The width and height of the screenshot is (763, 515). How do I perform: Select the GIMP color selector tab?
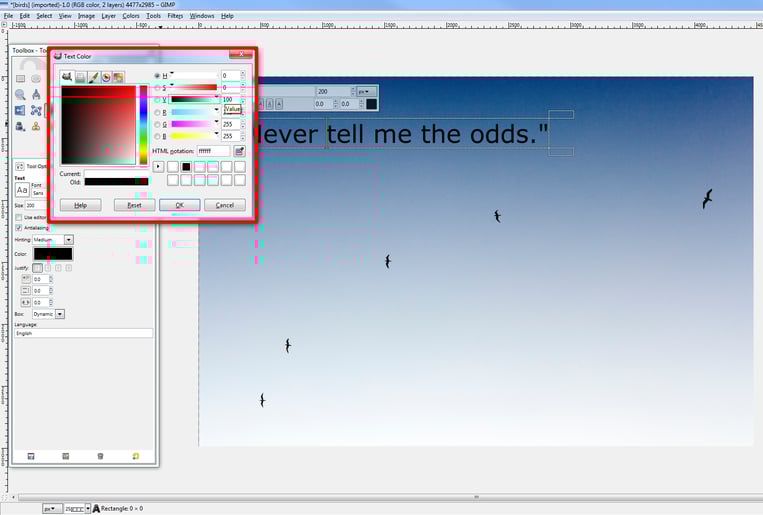point(67,77)
